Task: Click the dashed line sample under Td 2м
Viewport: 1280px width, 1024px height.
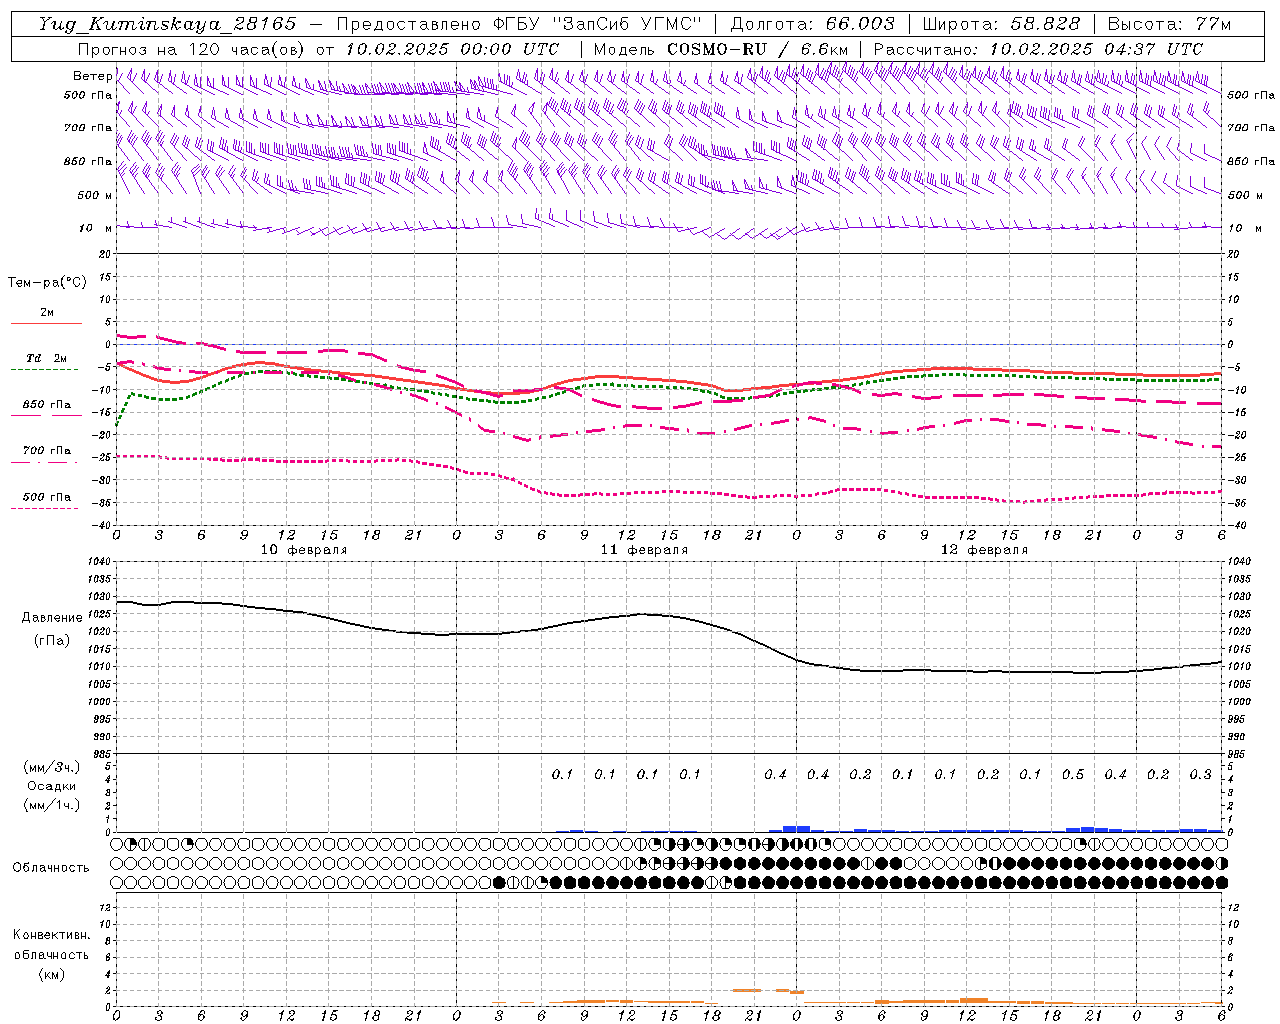Action: tap(46, 369)
